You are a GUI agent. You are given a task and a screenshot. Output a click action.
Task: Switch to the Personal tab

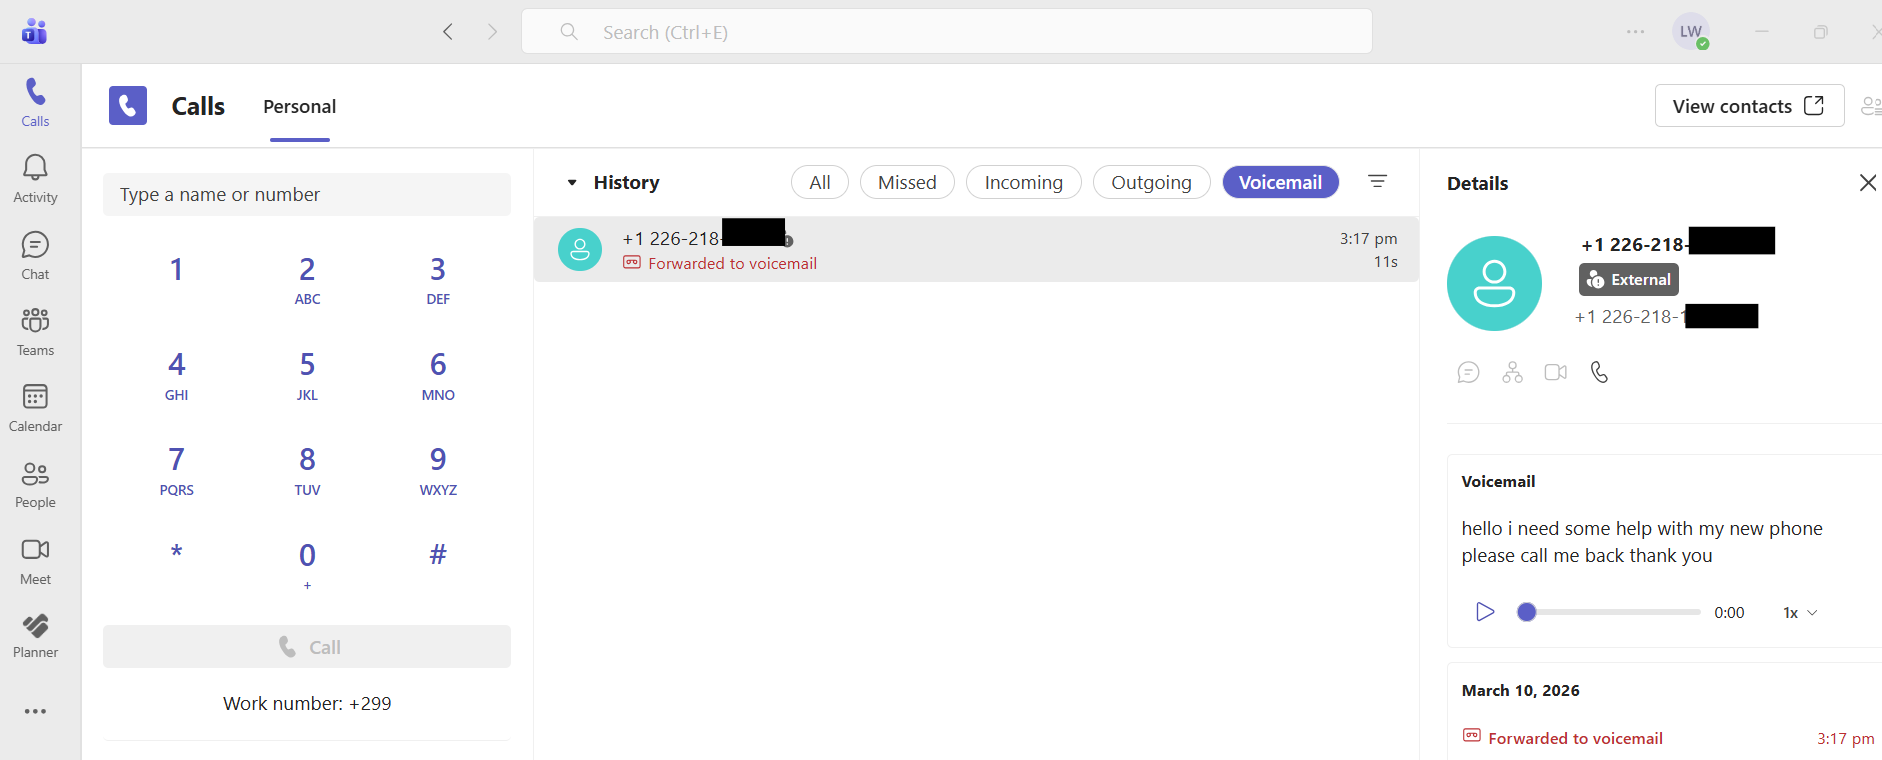tap(299, 107)
